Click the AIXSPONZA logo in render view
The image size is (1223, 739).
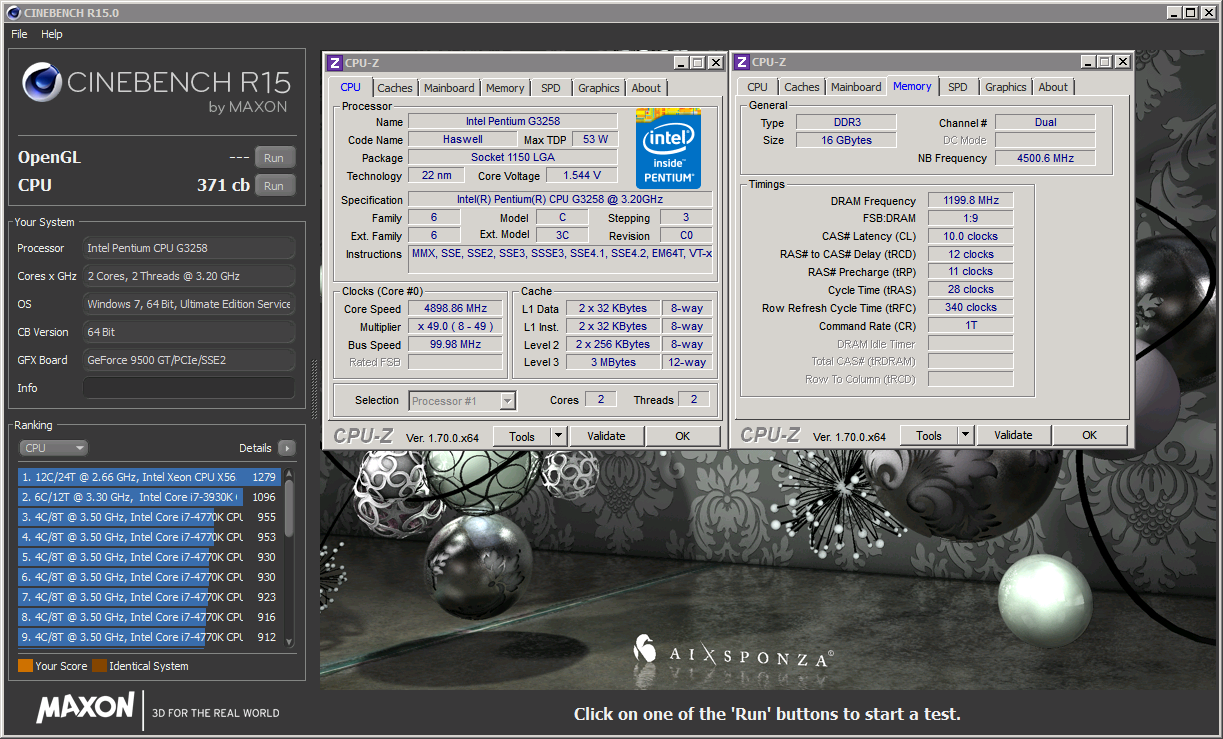(732, 652)
